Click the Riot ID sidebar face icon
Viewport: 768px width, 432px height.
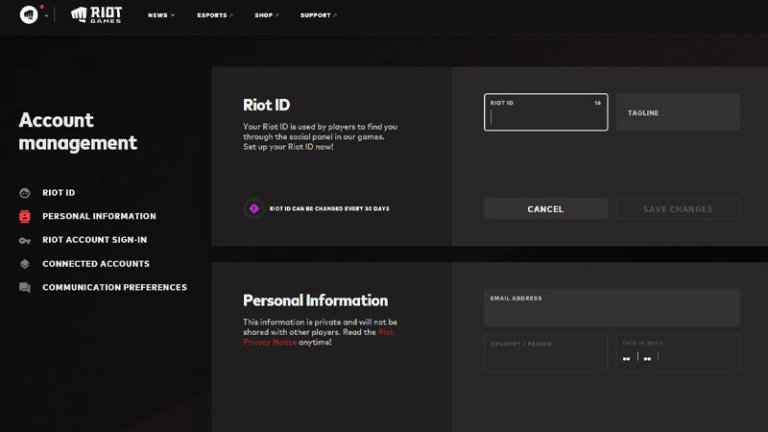click(x=24, y=193)
